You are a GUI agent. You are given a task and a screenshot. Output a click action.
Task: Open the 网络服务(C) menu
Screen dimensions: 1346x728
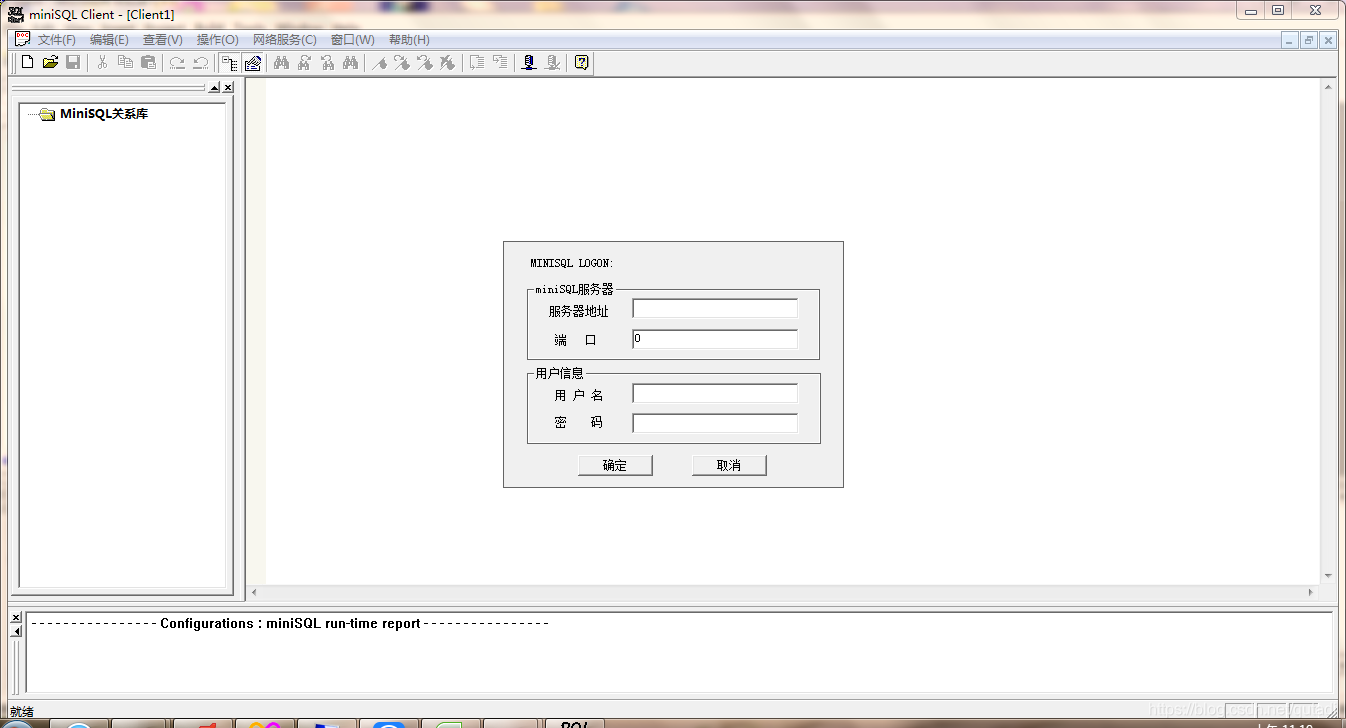pos(285,40)
